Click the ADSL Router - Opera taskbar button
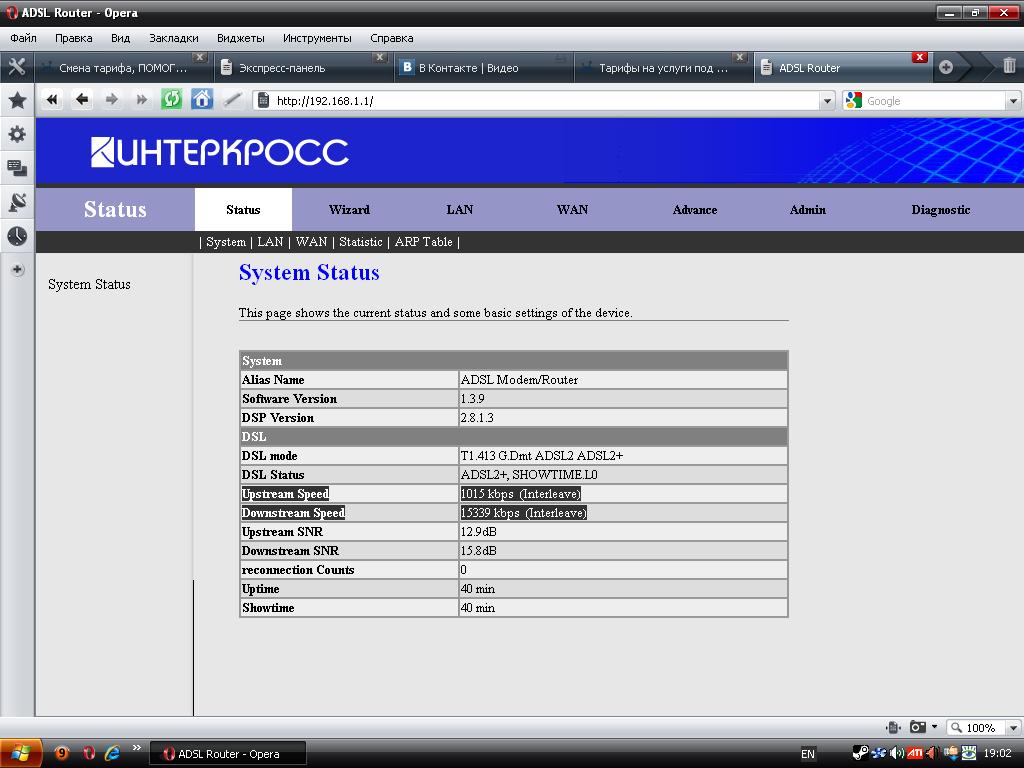This screenshot has width=1024, height=768. 228,754
